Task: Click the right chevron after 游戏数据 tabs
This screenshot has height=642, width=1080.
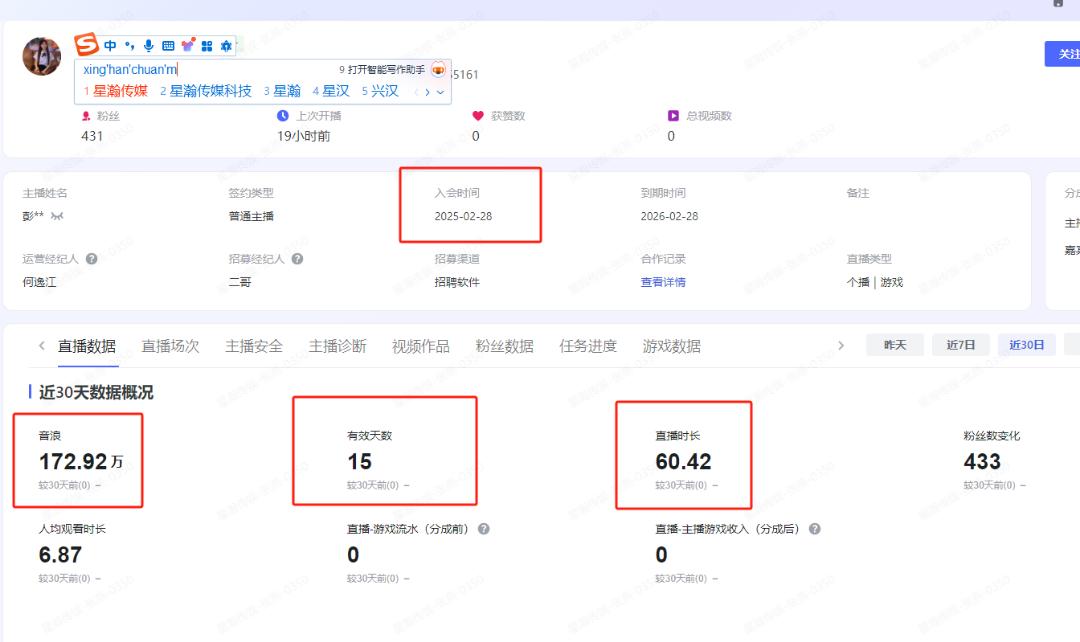Action: 843,344
